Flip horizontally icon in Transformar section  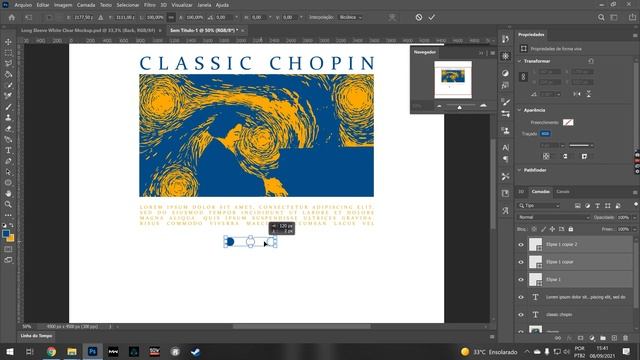576,94
